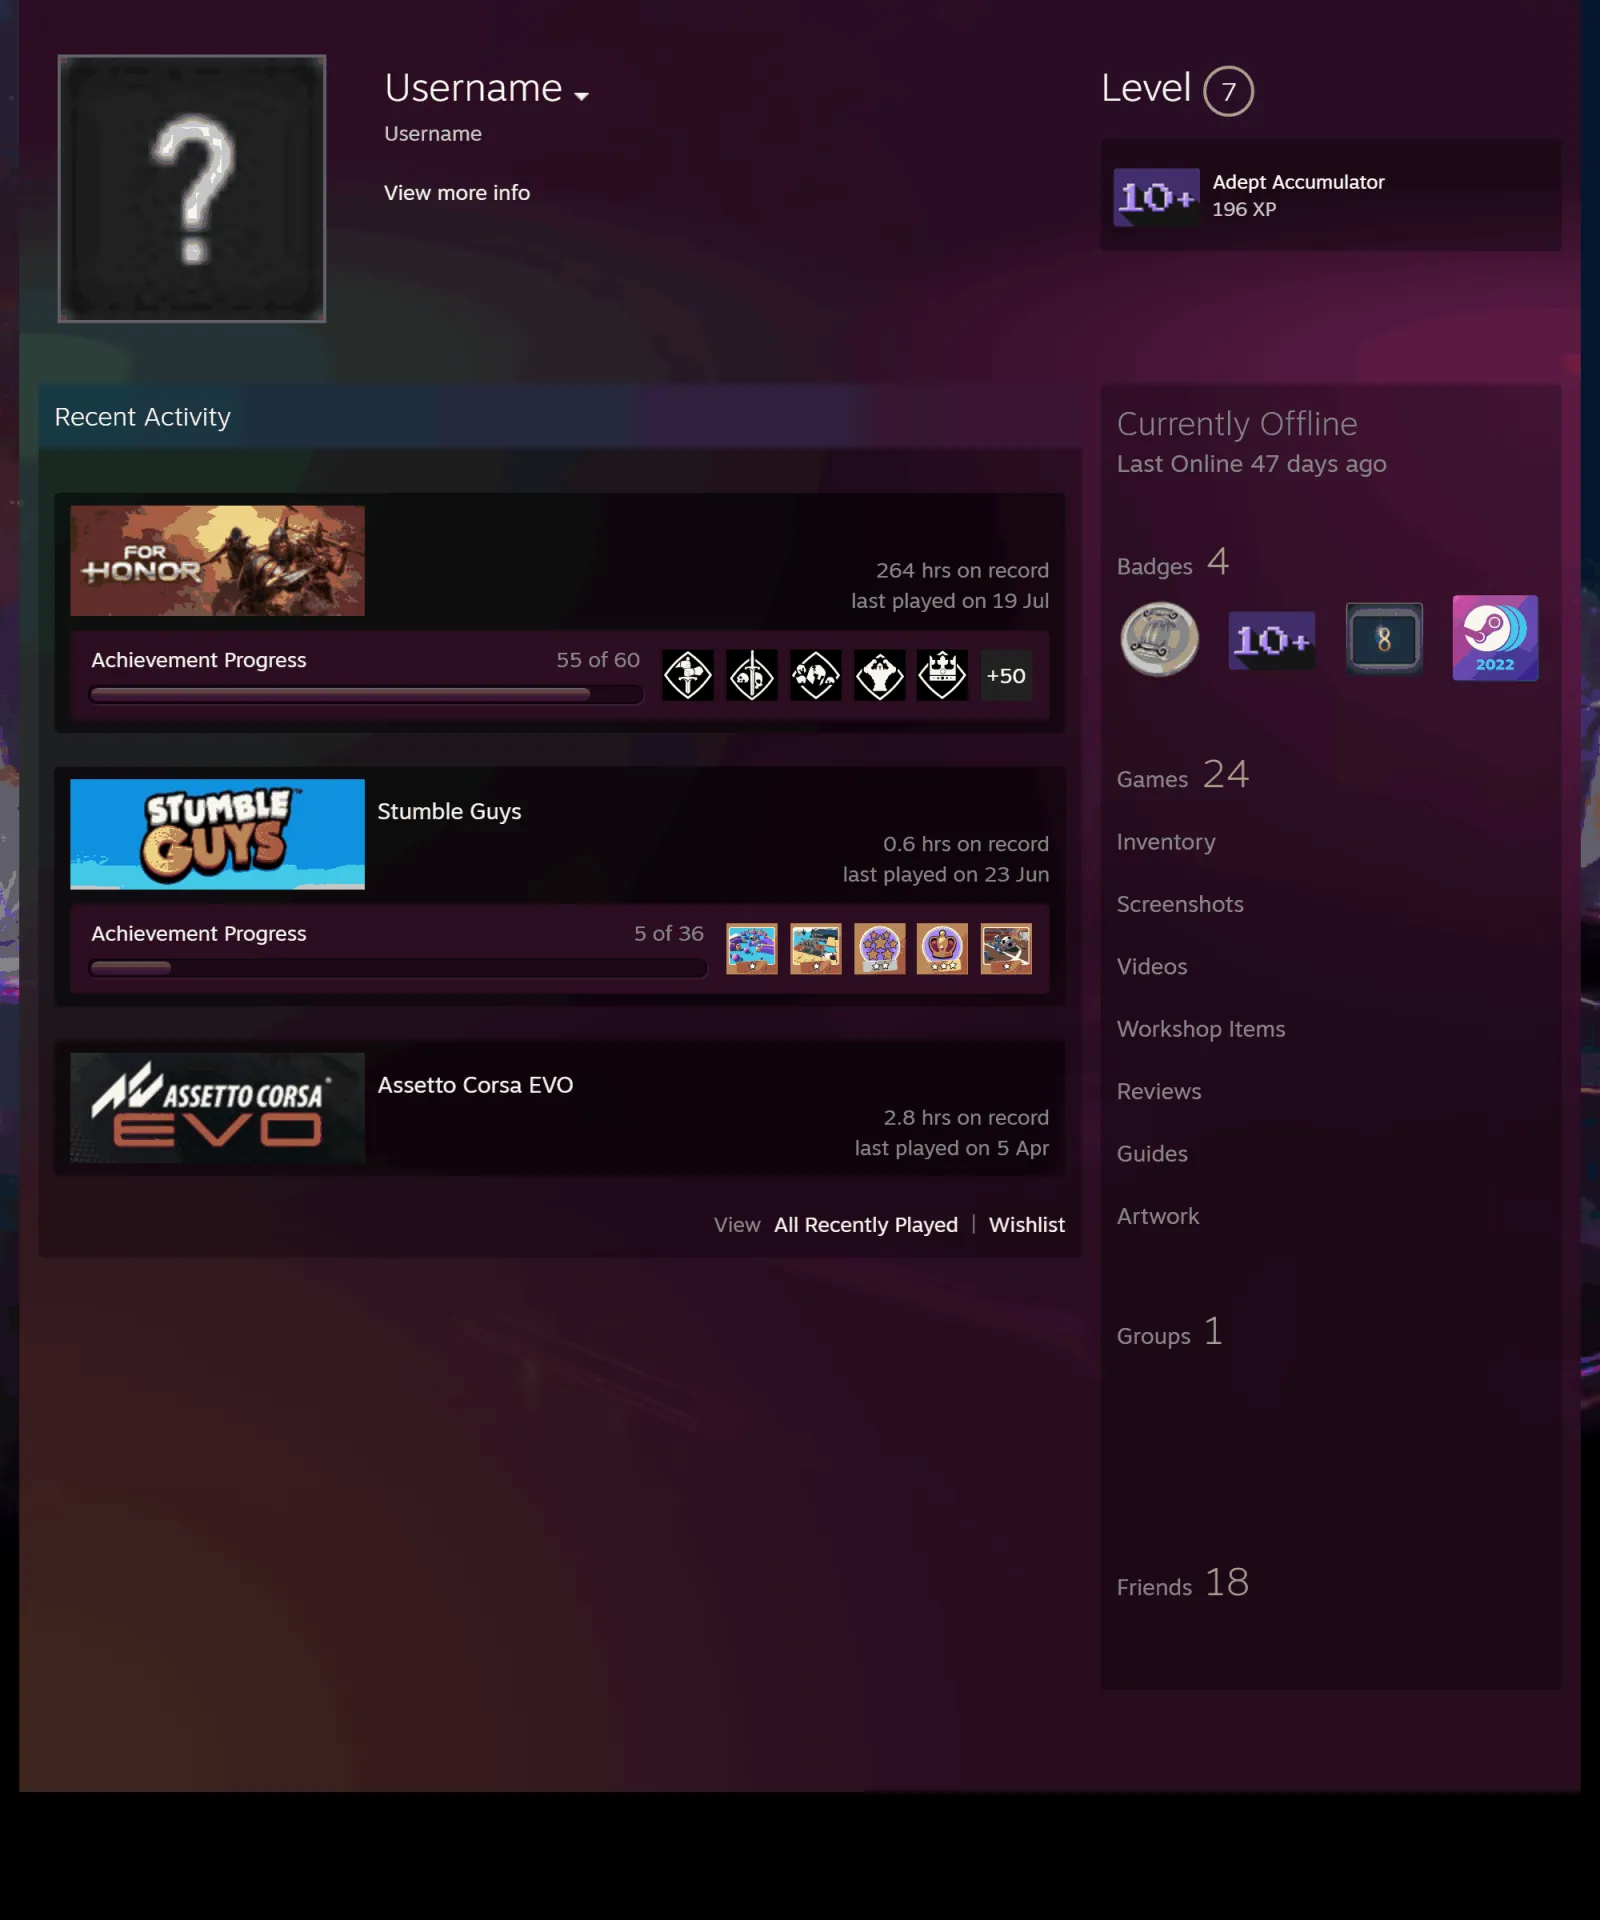Open the Groups 1 link
This screenshot has width=1600, height=1920.
1169,1332
